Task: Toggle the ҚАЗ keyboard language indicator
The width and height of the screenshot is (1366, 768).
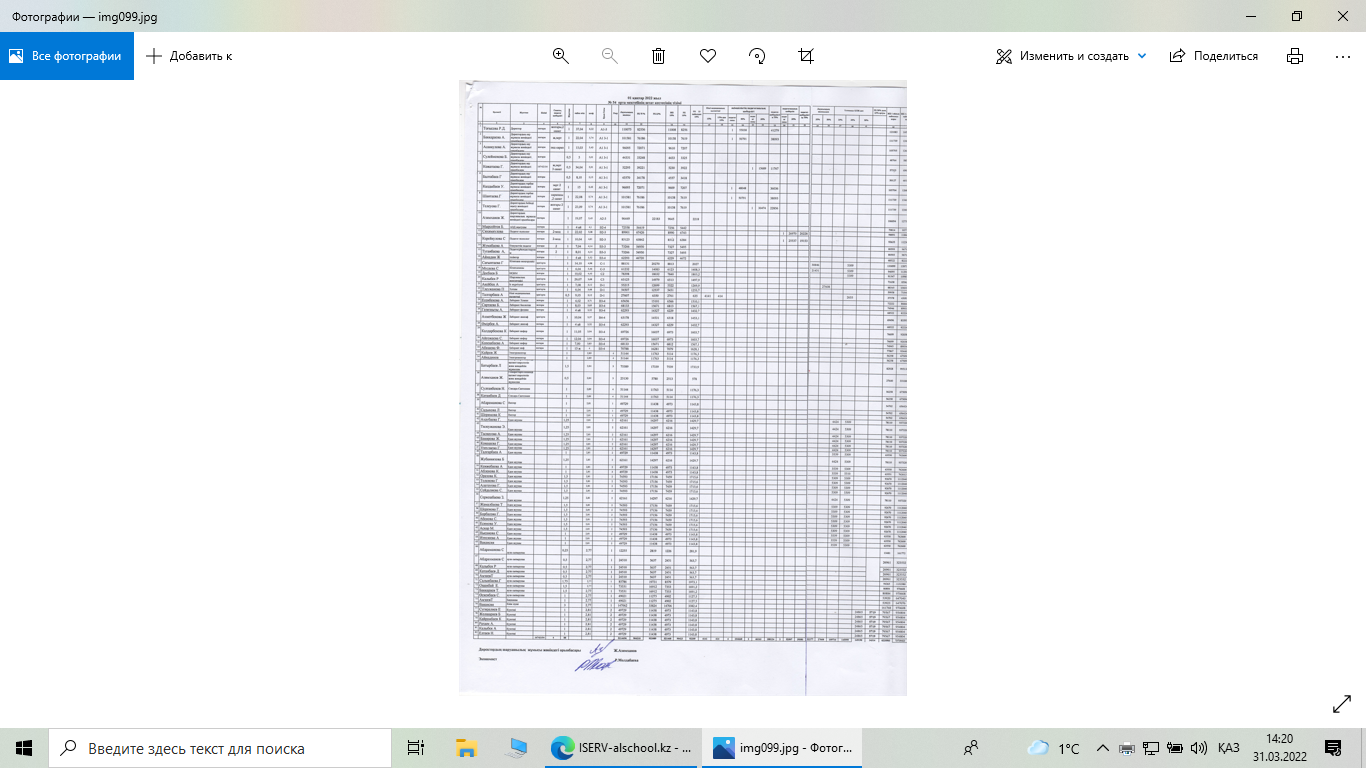Action: point(1229,748)
